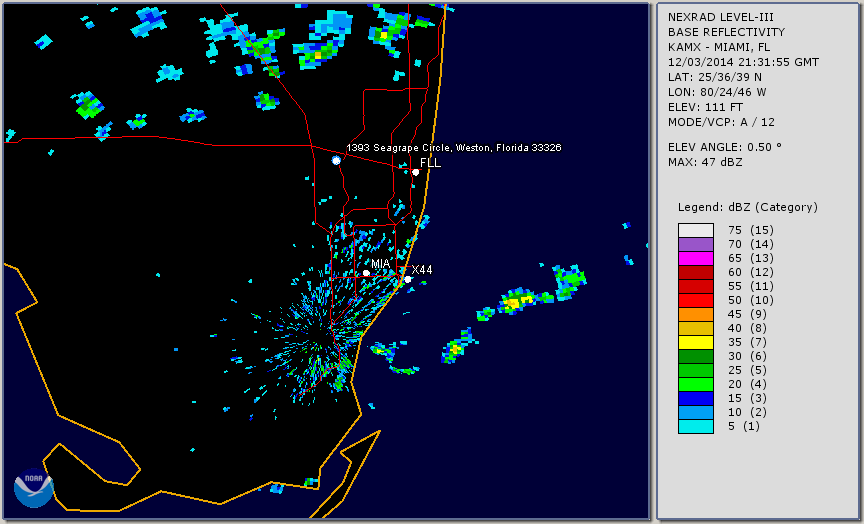Click the 5 (1) legend label

tap(744, 426)
